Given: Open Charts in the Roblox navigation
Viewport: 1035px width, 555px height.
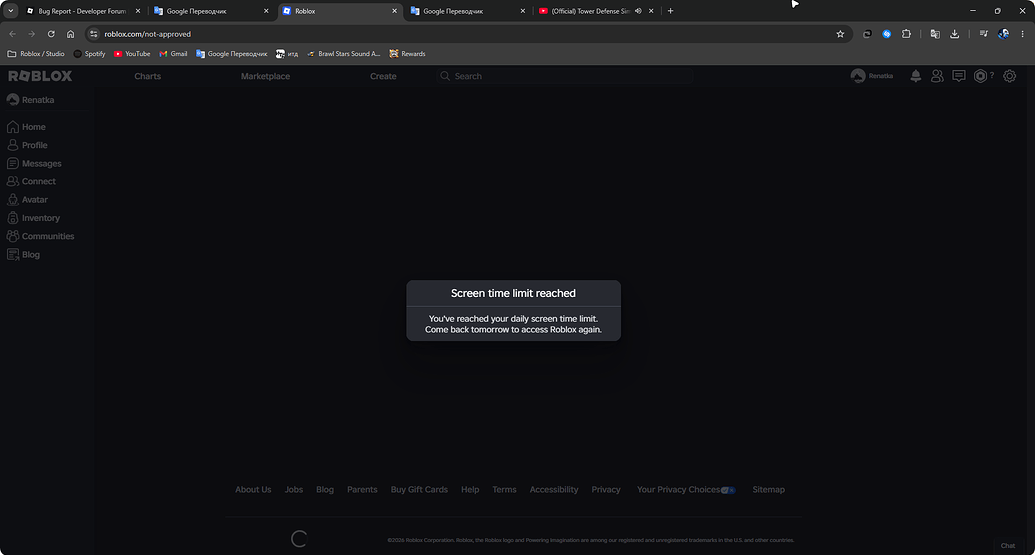Looking at the screenshot, I should click(148, 76).
